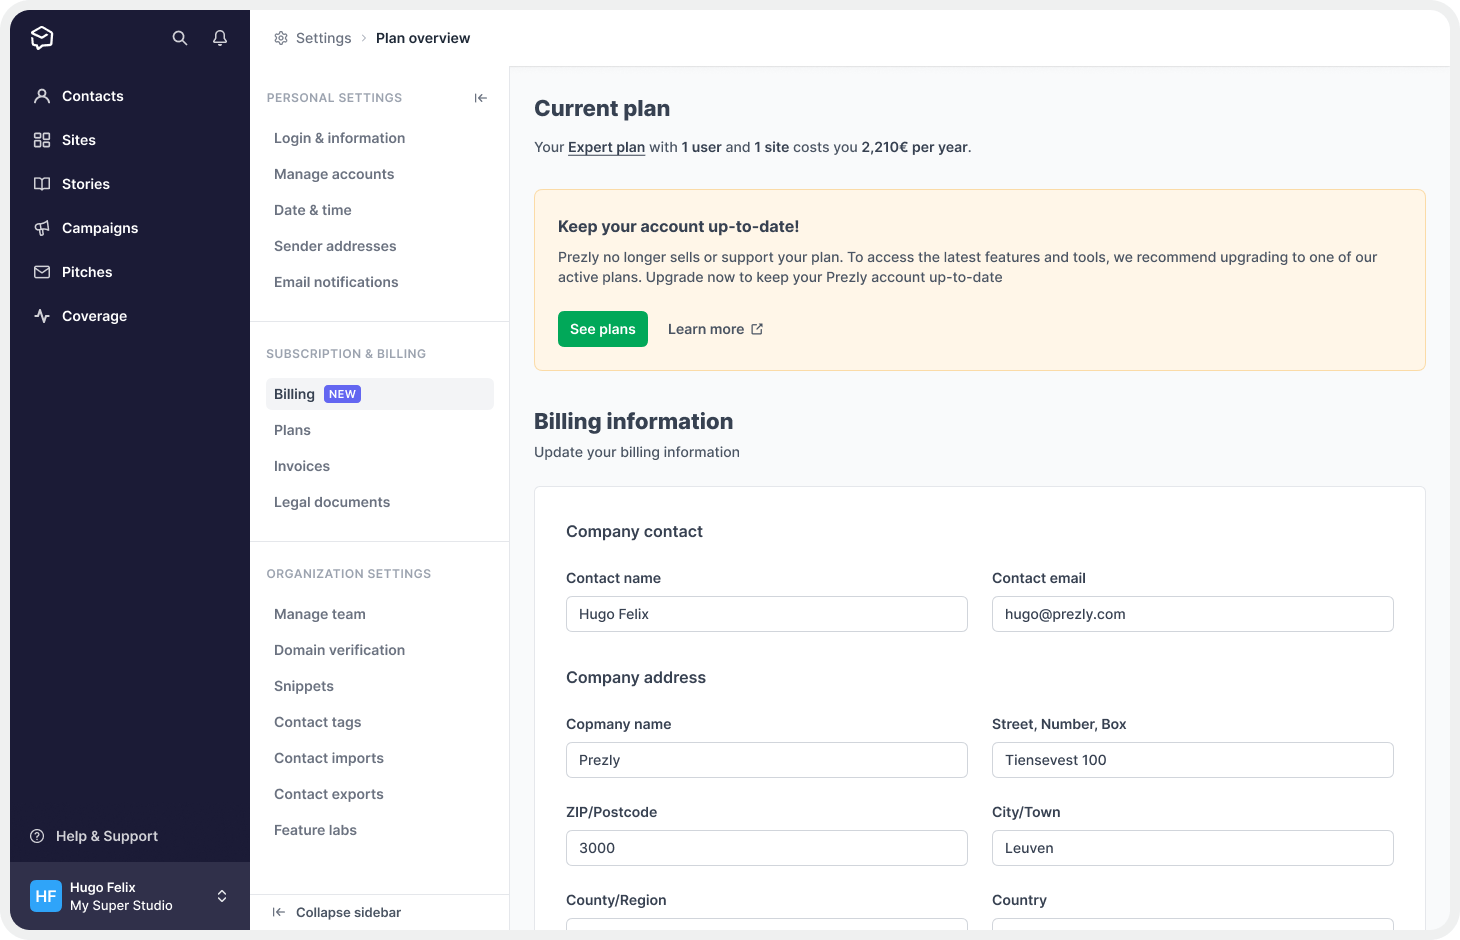
Task: Click the Coverage pulse icon
Action: (x=42, y=316)
